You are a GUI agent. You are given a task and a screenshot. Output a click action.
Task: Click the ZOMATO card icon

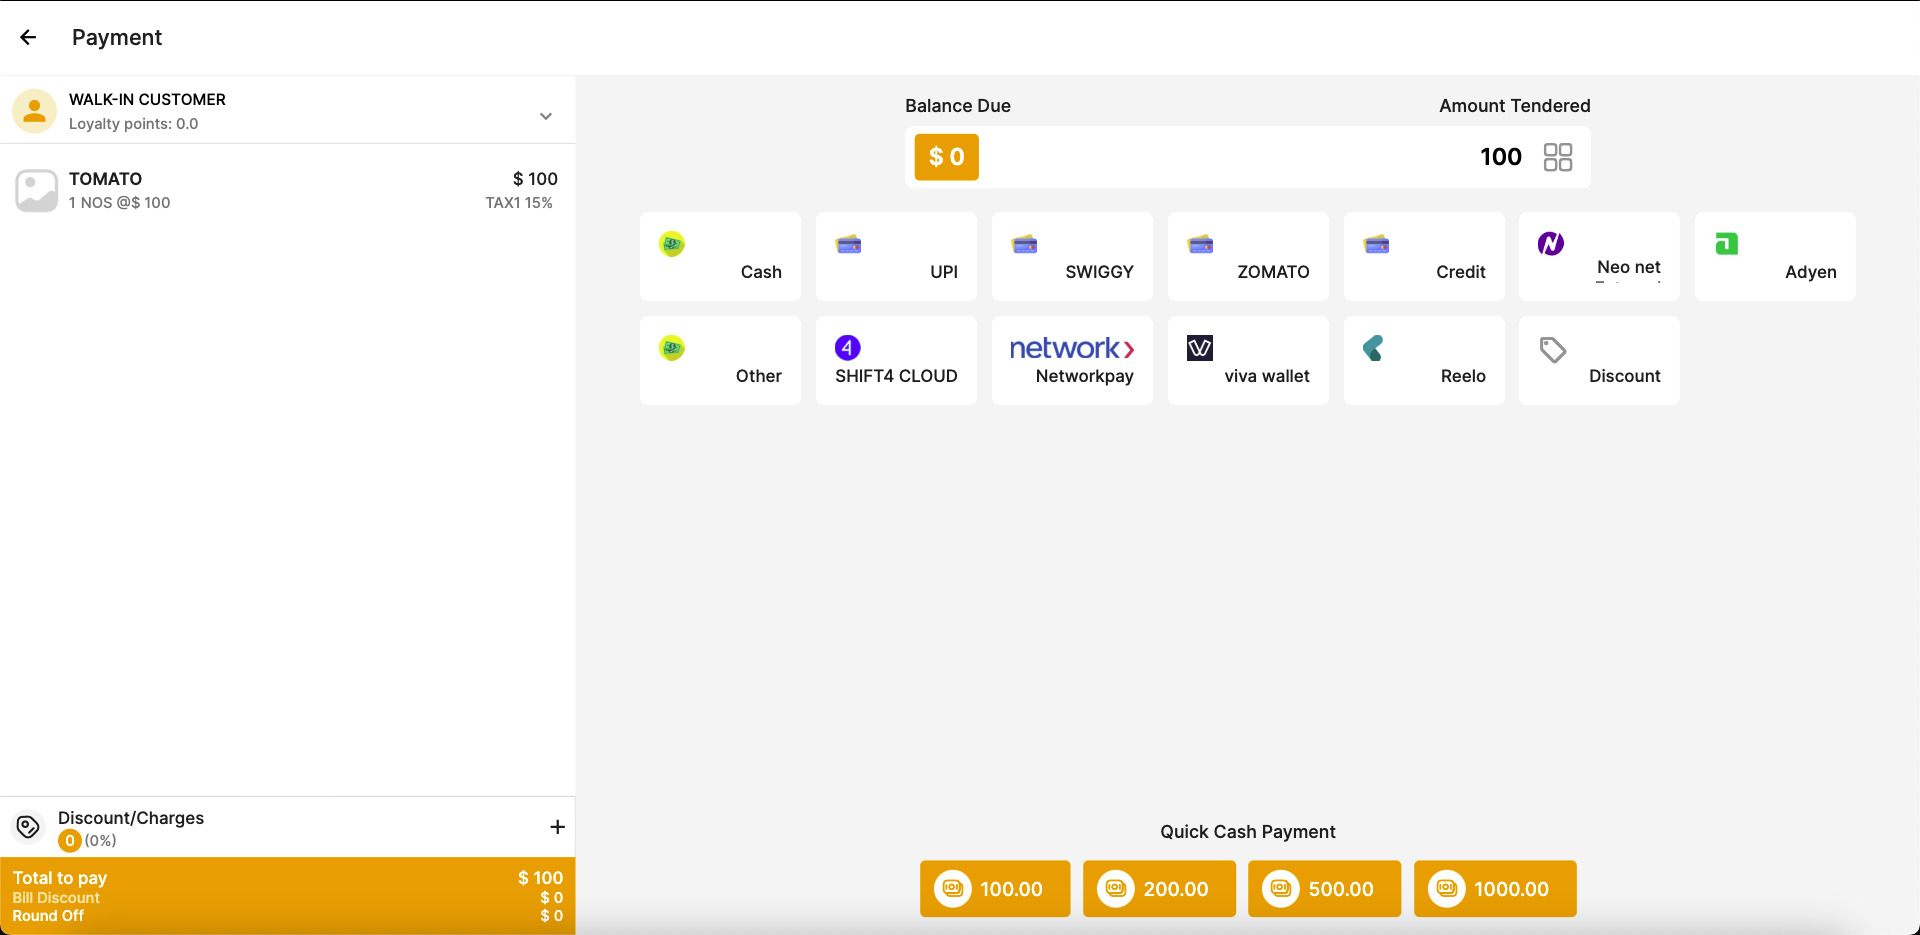tap(1200, 244)
